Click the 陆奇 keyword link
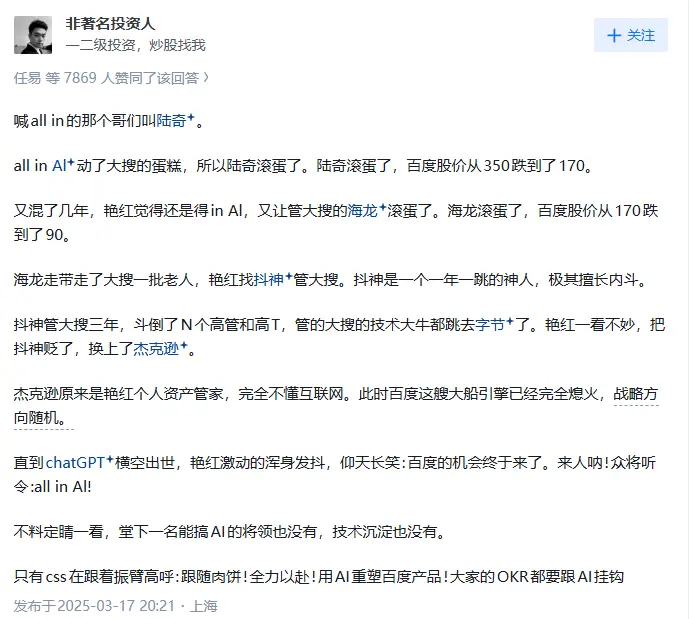Screen dimensions: 689x619 tap(171, 120)
